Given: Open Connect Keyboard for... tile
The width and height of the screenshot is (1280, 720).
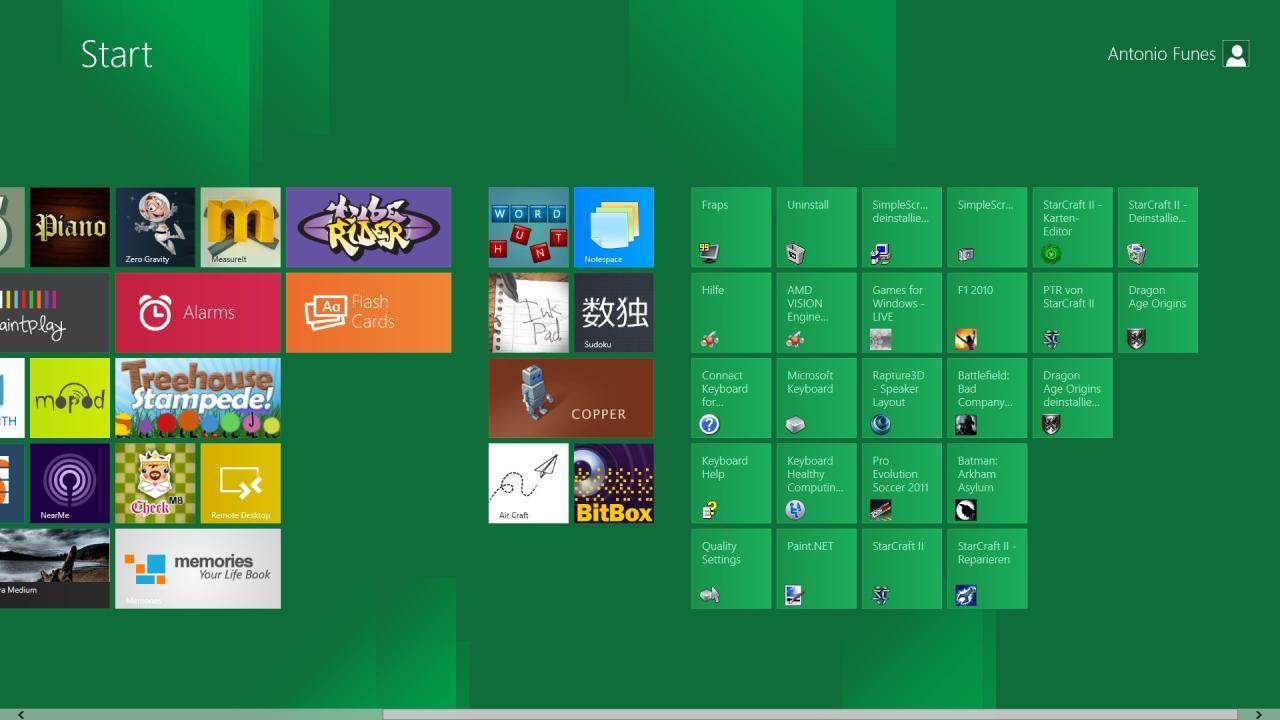Looking at the screenshot, I should [731, 398].
